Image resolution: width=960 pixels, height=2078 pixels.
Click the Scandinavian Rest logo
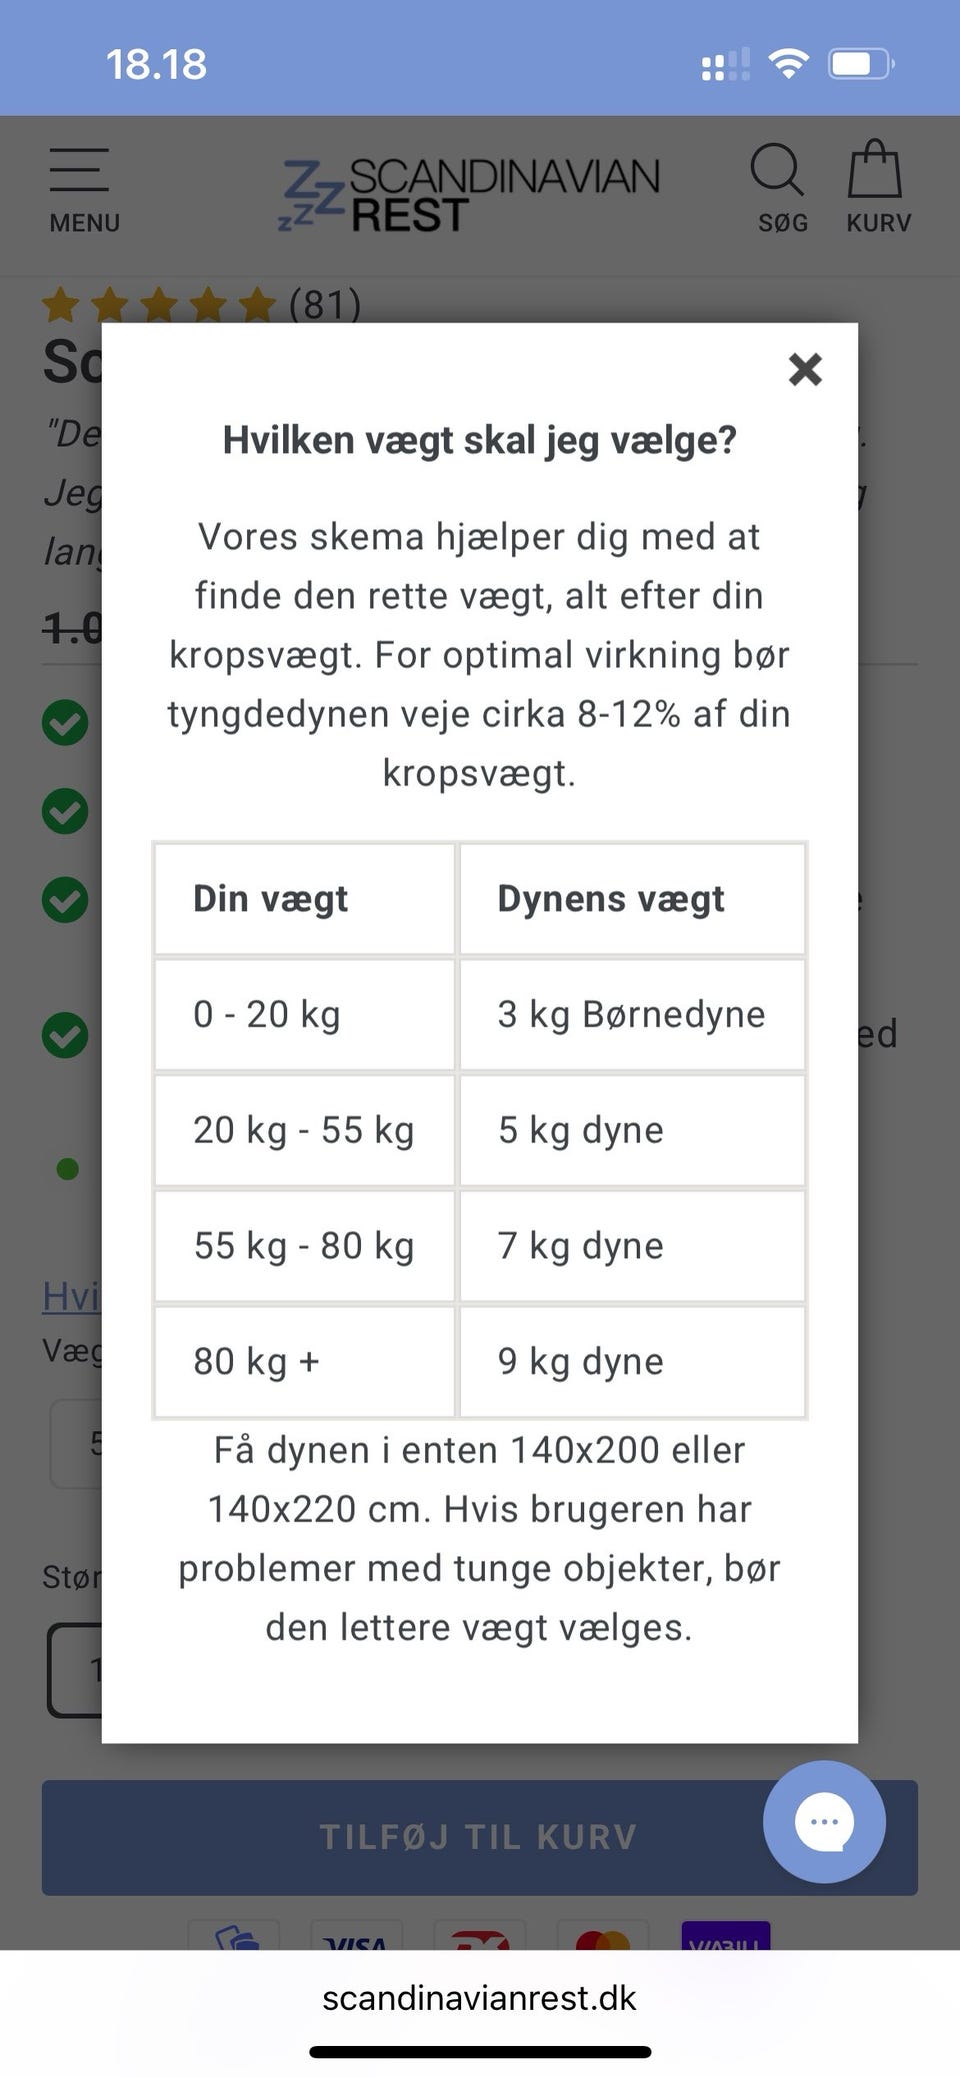pyautogui.click(x=470, y=193)
